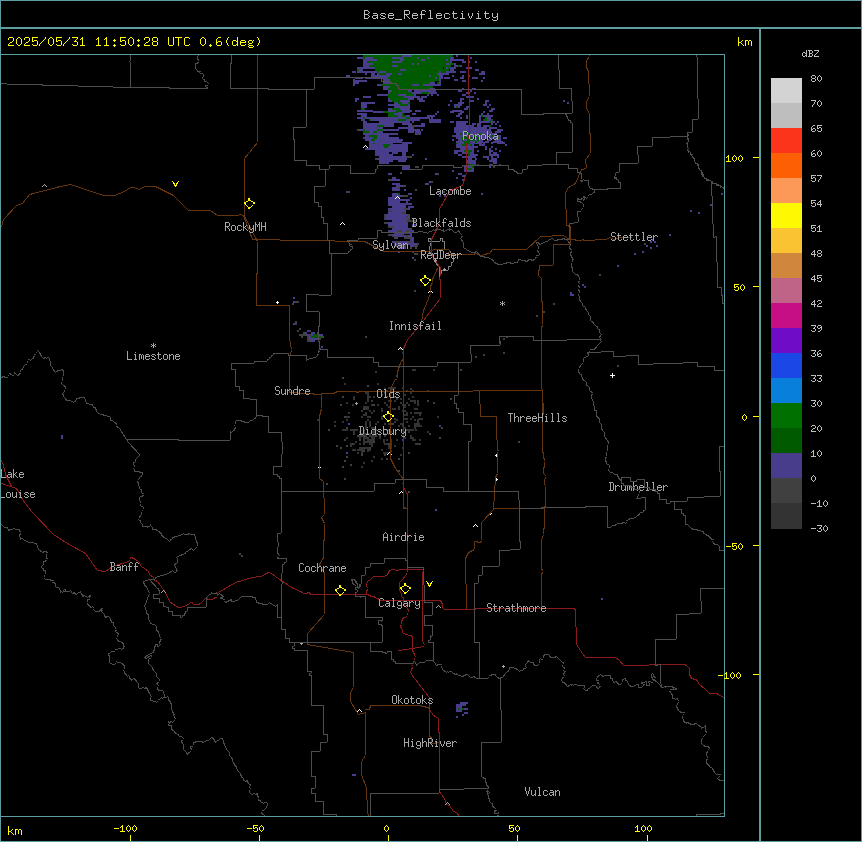Click the yellow diamond marker above RockyMH
This screenshot has height=842, width=862.
point(249,203)
